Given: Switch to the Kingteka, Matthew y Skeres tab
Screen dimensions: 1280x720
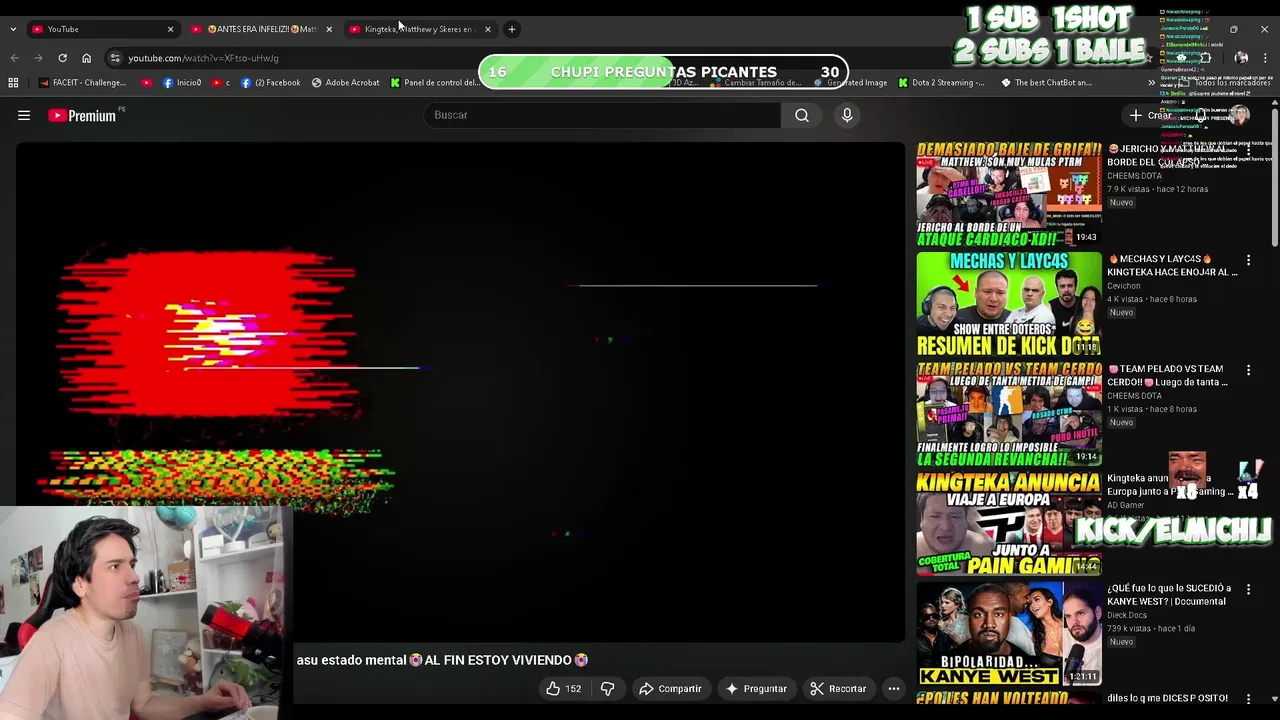Looking at the screenshot, I should click(x=418, y=29).
